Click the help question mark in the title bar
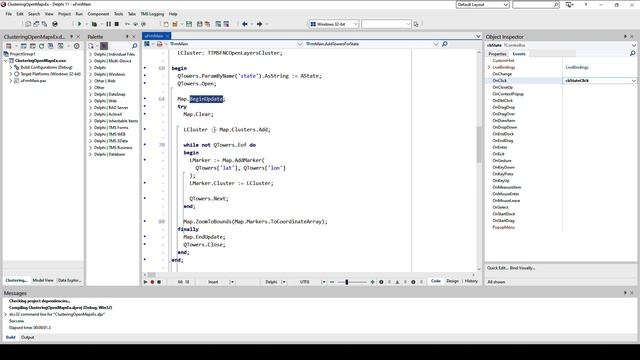The width and height of the screenshot is (640, 360). click(586, 4)
